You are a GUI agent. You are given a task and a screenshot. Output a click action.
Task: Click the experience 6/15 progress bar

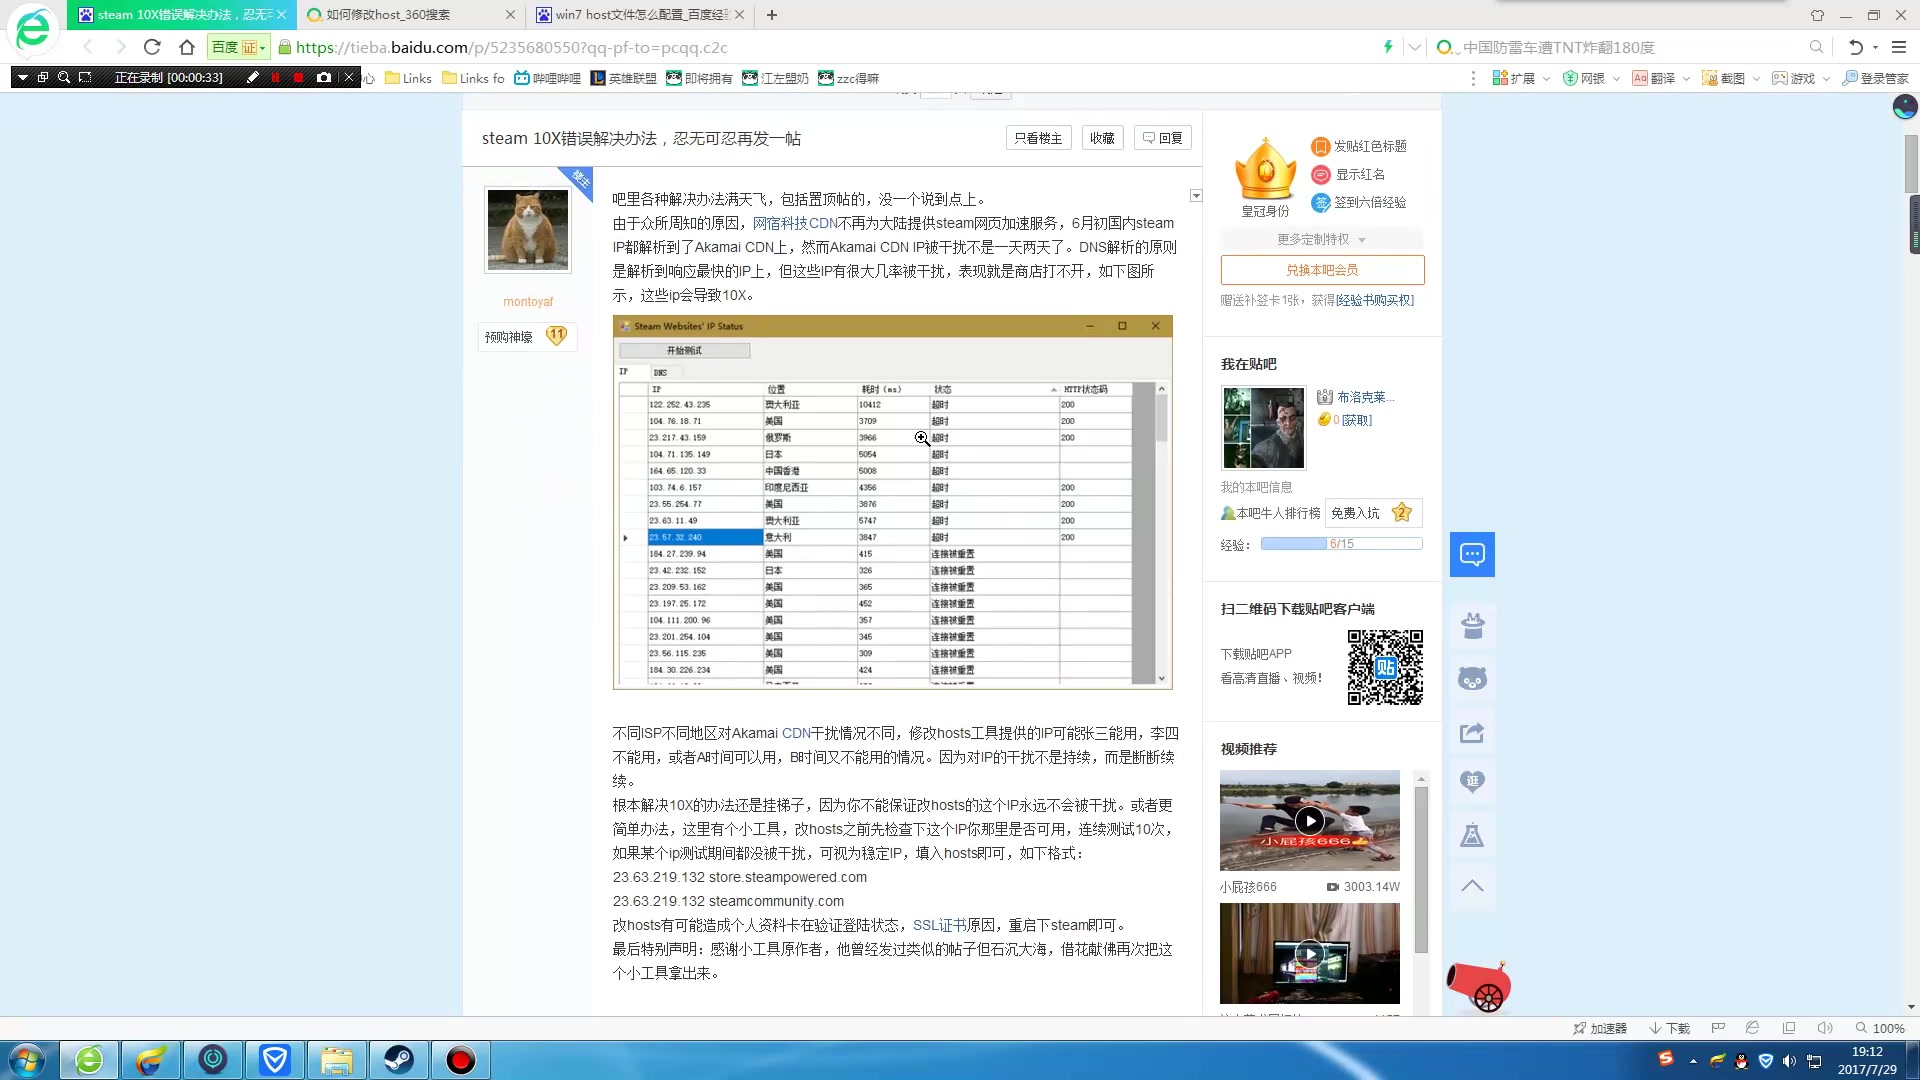[1341, 544]
